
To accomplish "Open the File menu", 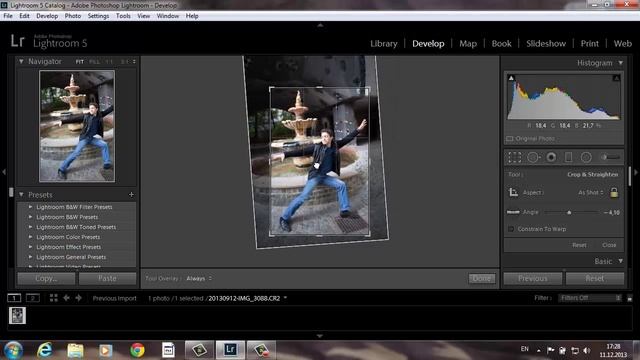I will 8,16.
